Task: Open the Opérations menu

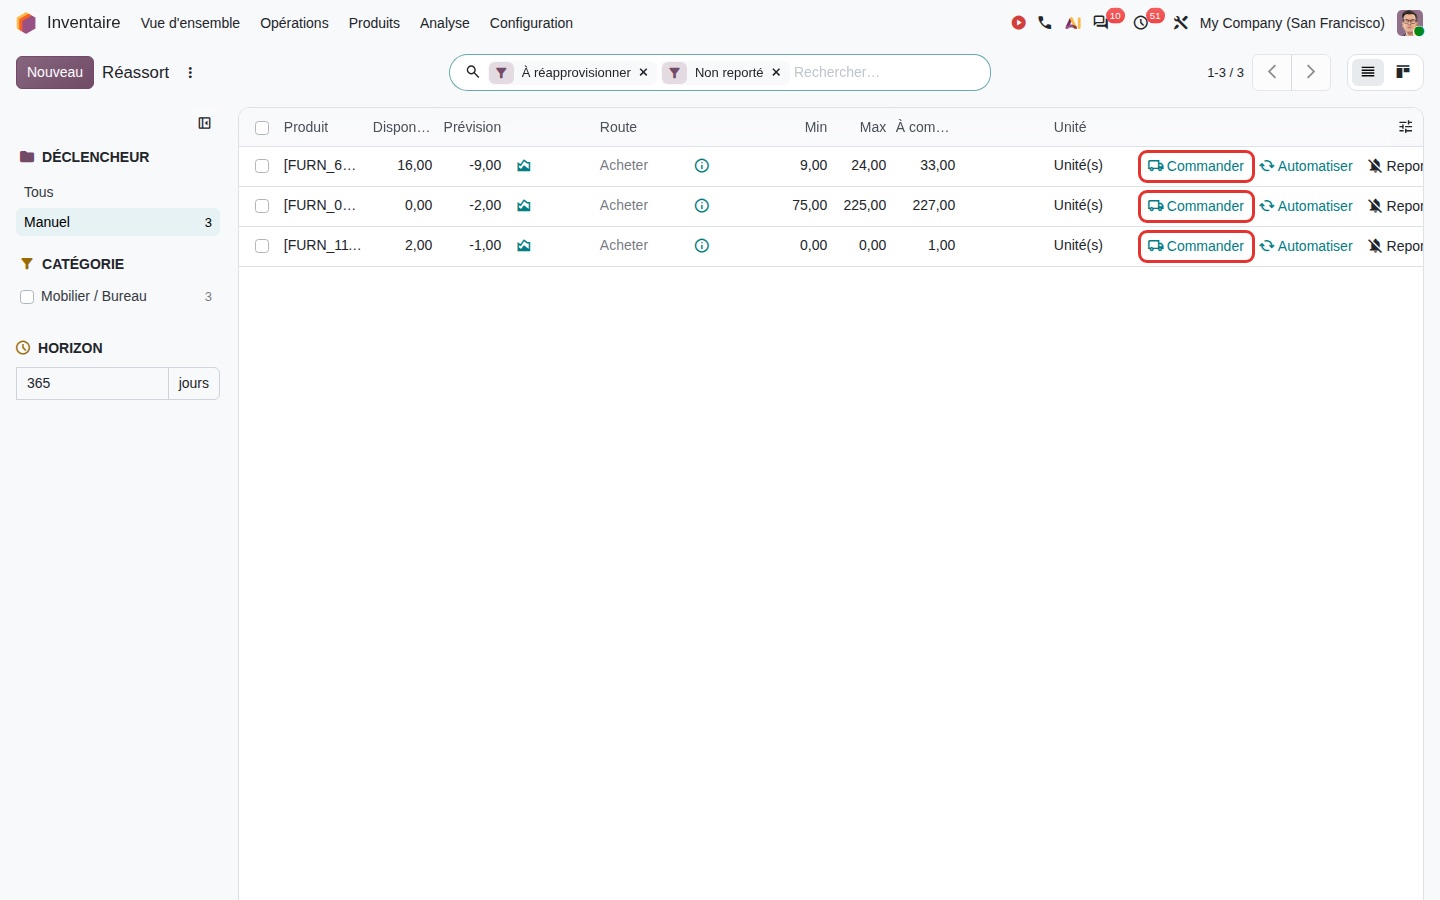Action: pyautogui.click(x=294, y=23)
